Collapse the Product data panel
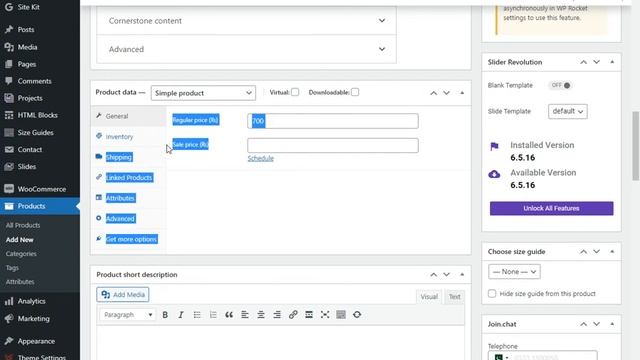The image size is (640, 360). point(462,93)
